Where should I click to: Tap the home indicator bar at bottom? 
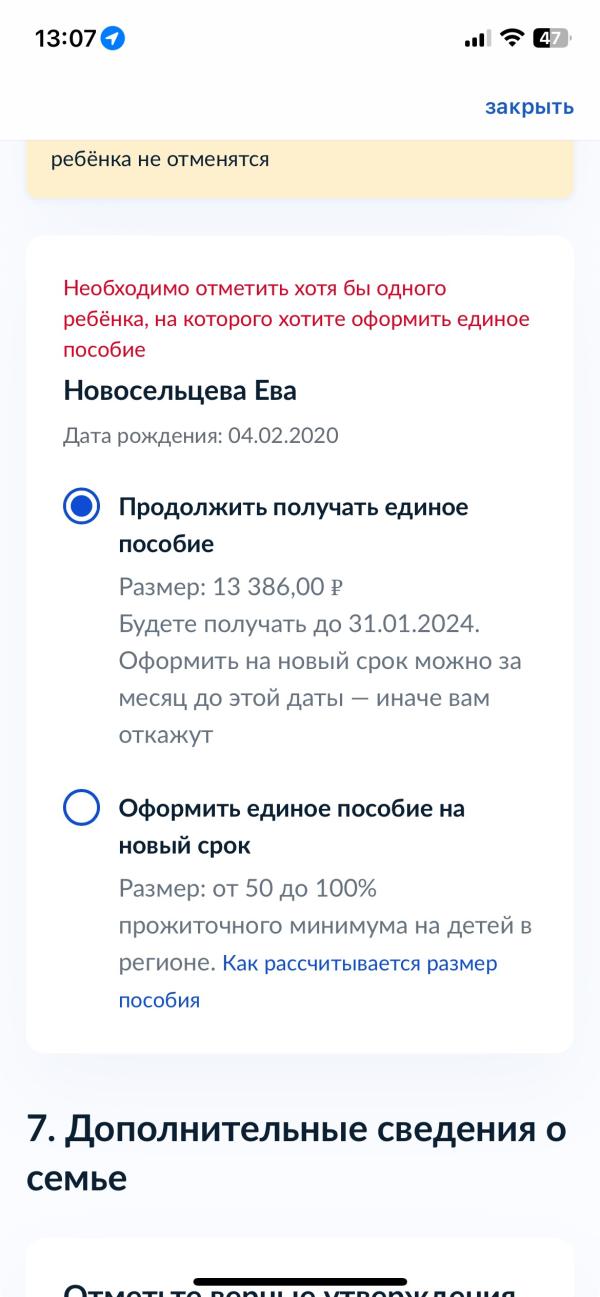click(x=300, y=1281)
